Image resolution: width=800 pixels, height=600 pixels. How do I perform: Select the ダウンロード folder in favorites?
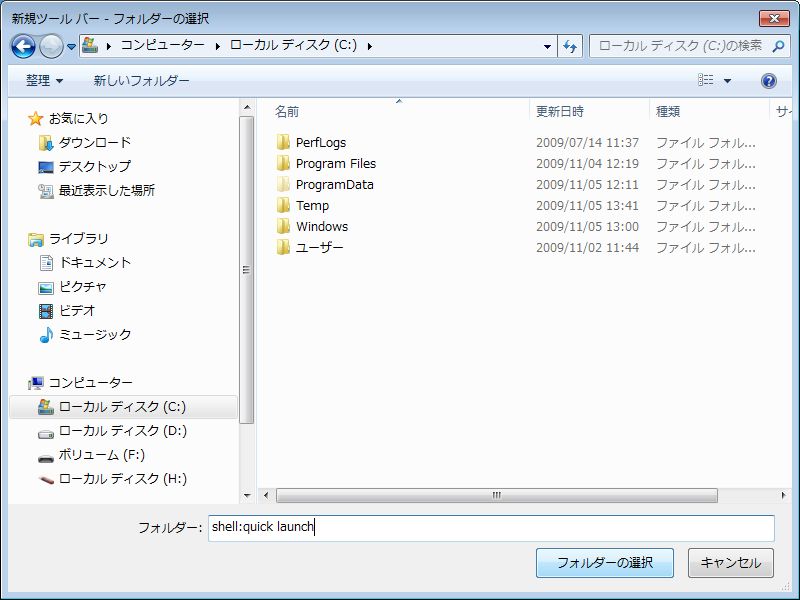pyautogui.click(x=94, y=143)
